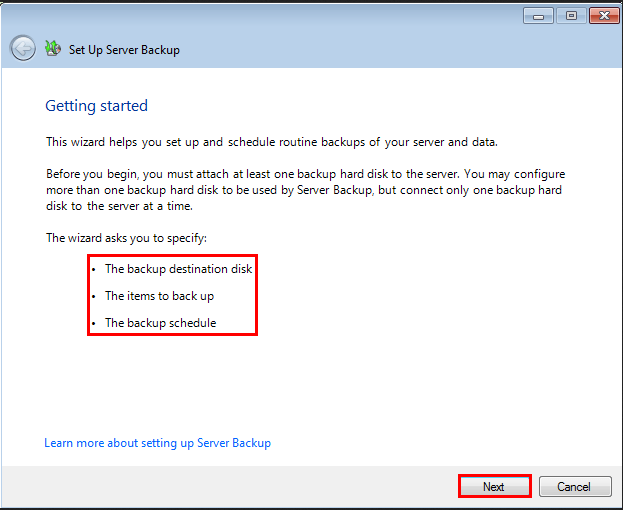623x510 pixels.
Task: Cancel the server backup setup
Action: tap(574, 487)
